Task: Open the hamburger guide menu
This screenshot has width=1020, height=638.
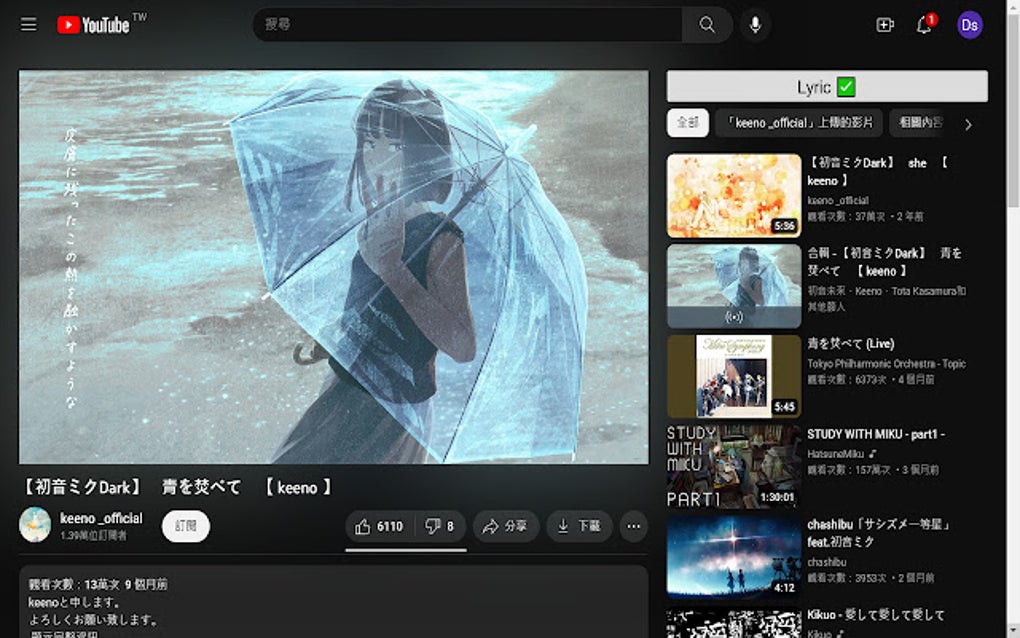Action: pyautogui.click(x=29, y=25)
